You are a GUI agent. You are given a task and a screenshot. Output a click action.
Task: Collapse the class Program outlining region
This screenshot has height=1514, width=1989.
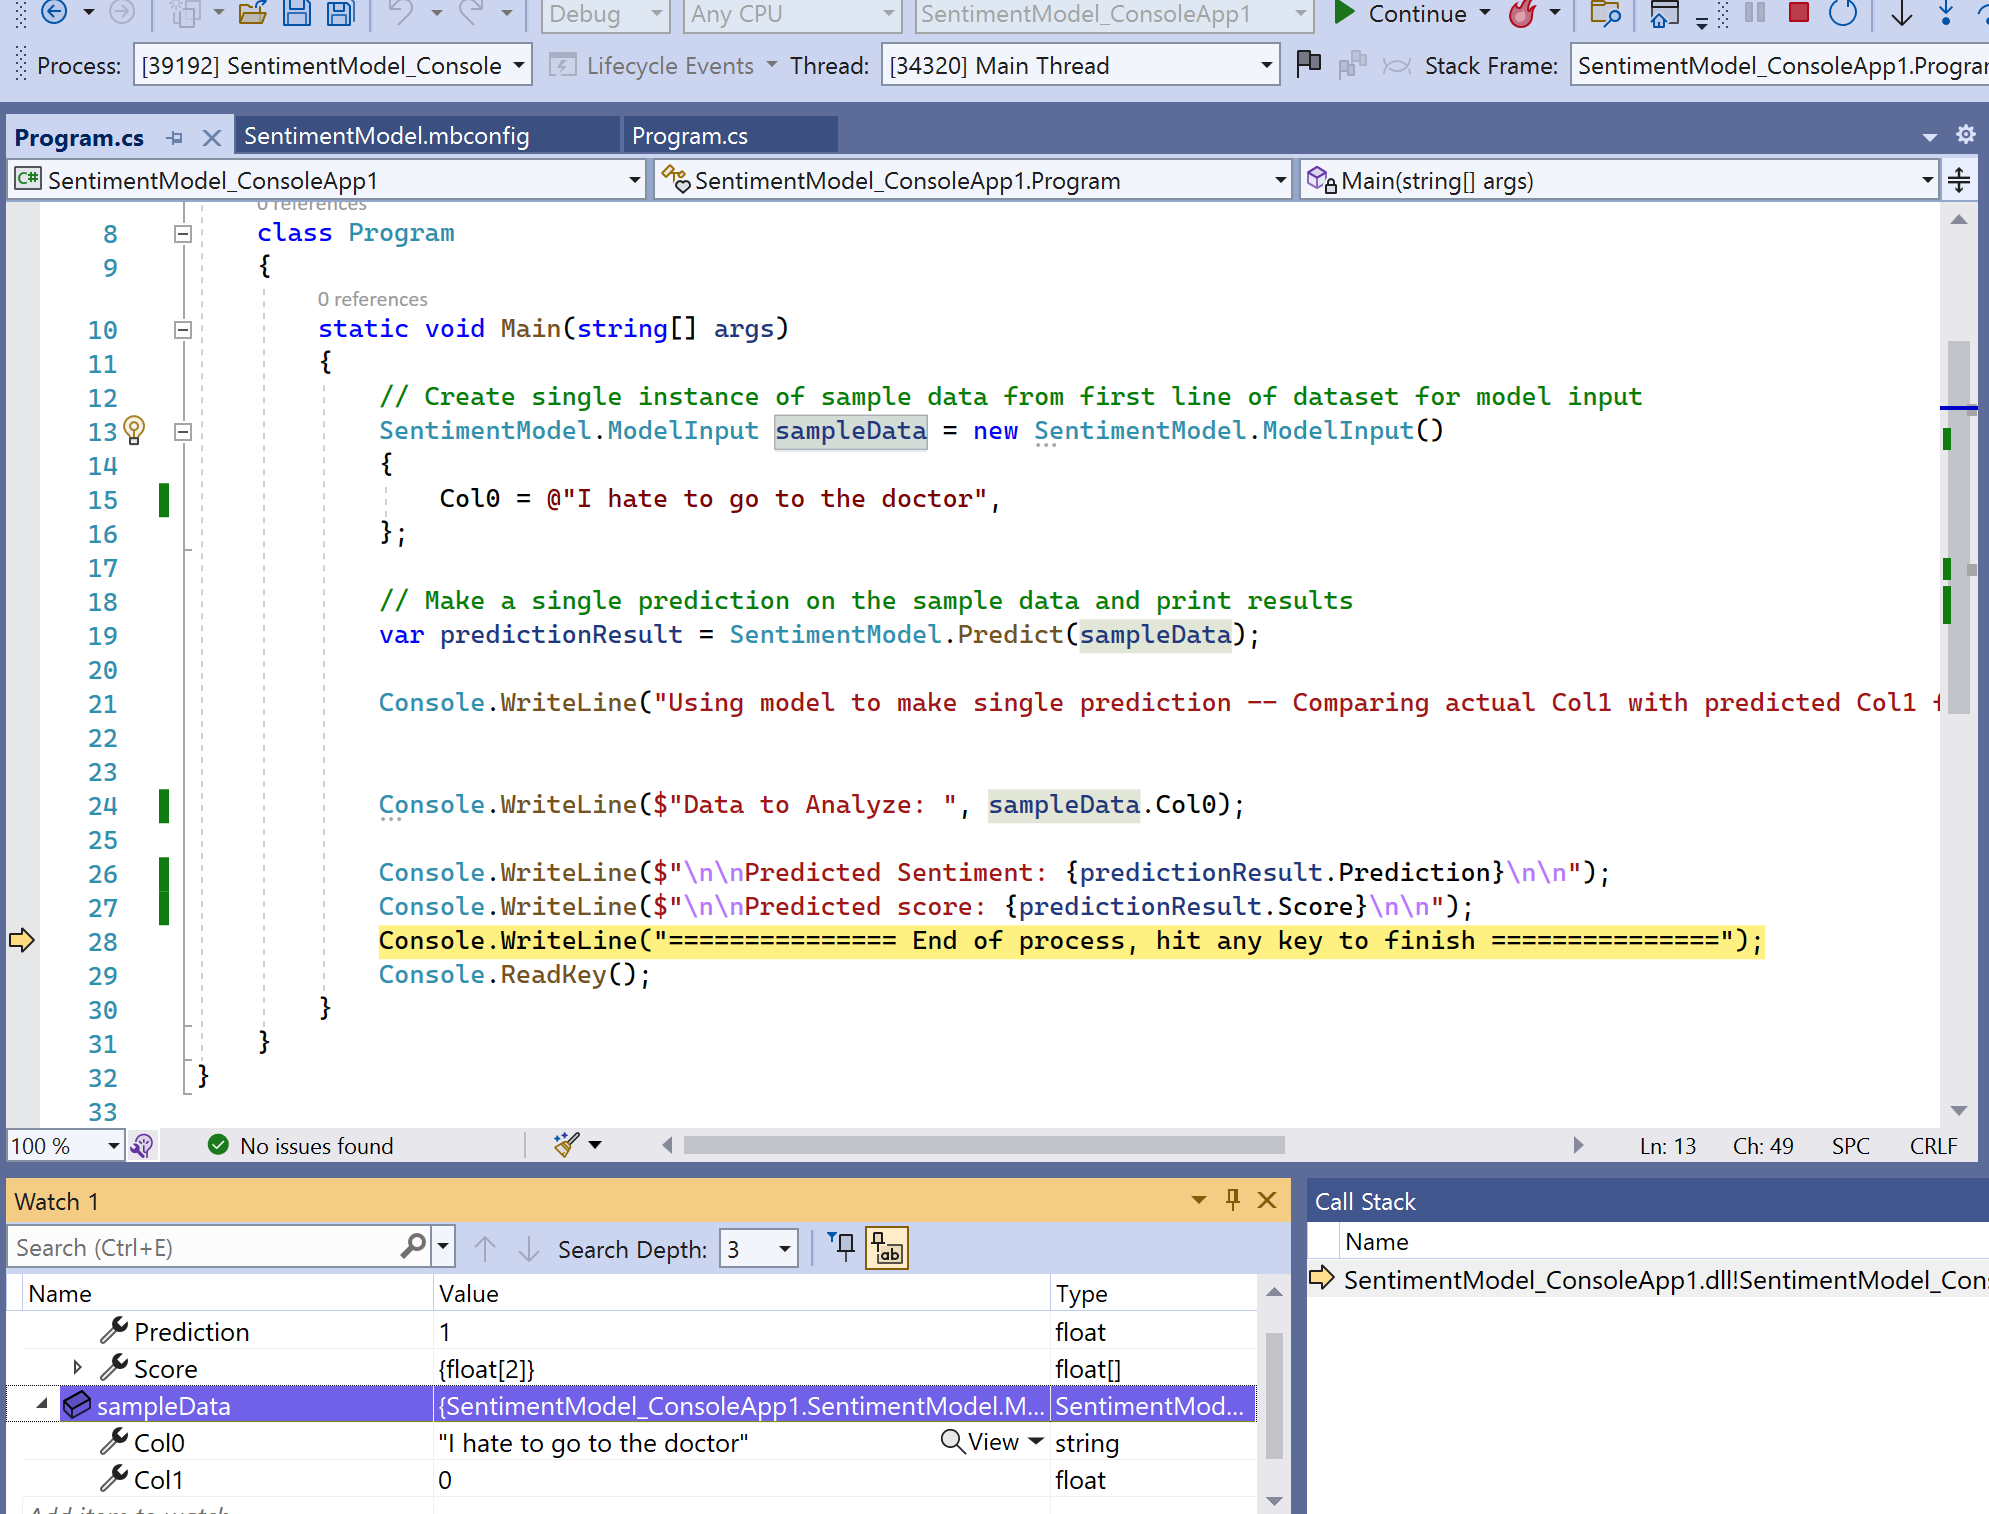coord(183,234)
